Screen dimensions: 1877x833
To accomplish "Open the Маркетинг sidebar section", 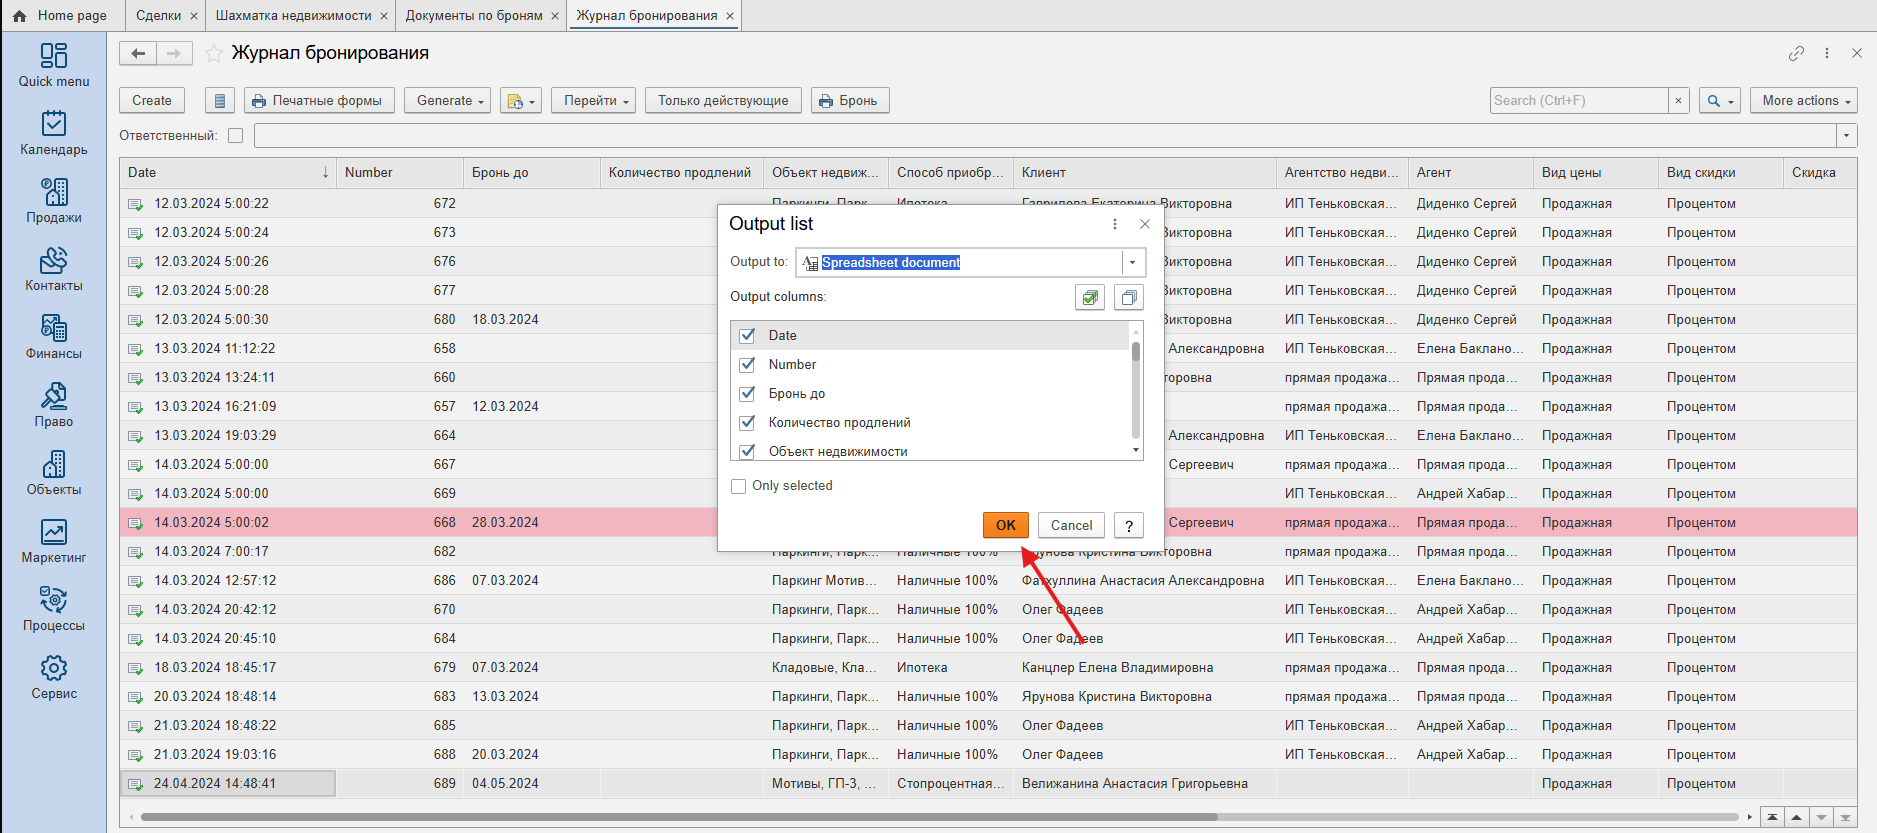I will (x=54, y=541).
